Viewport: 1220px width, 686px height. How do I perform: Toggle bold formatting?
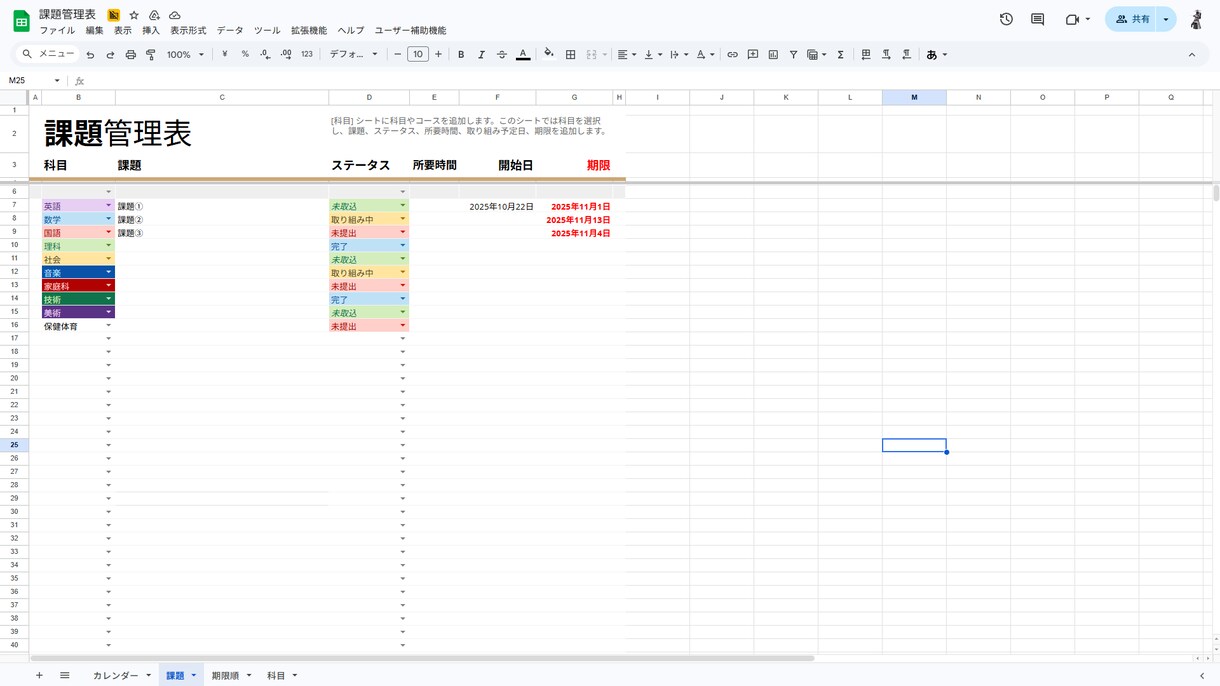coord(461,55)
